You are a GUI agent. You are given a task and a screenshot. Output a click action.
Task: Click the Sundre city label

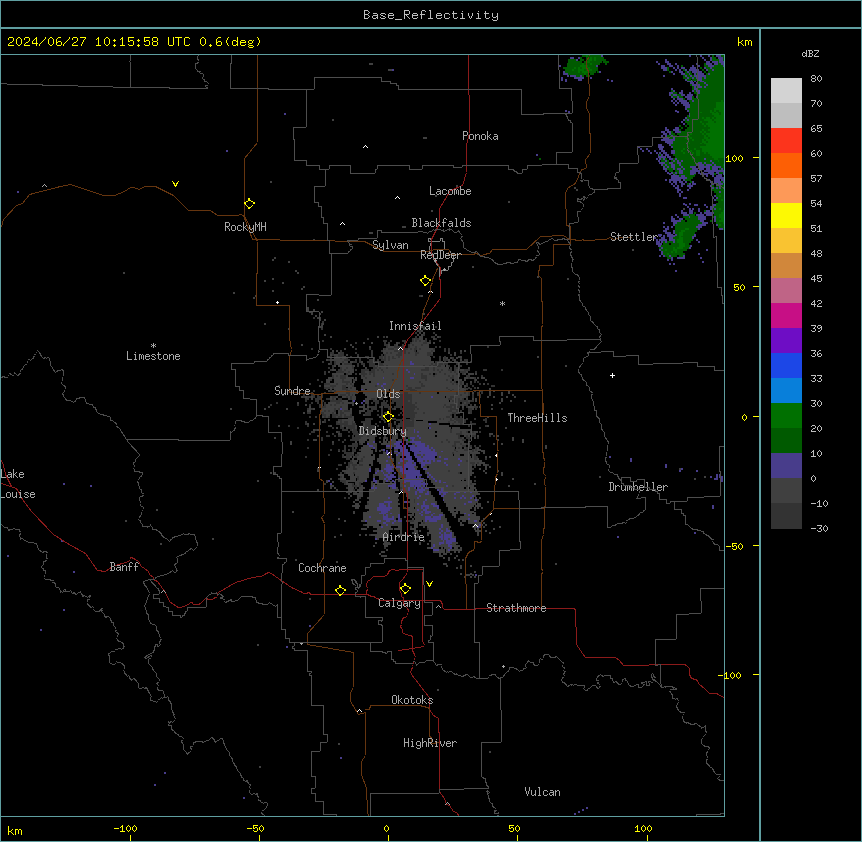point(292,391)
